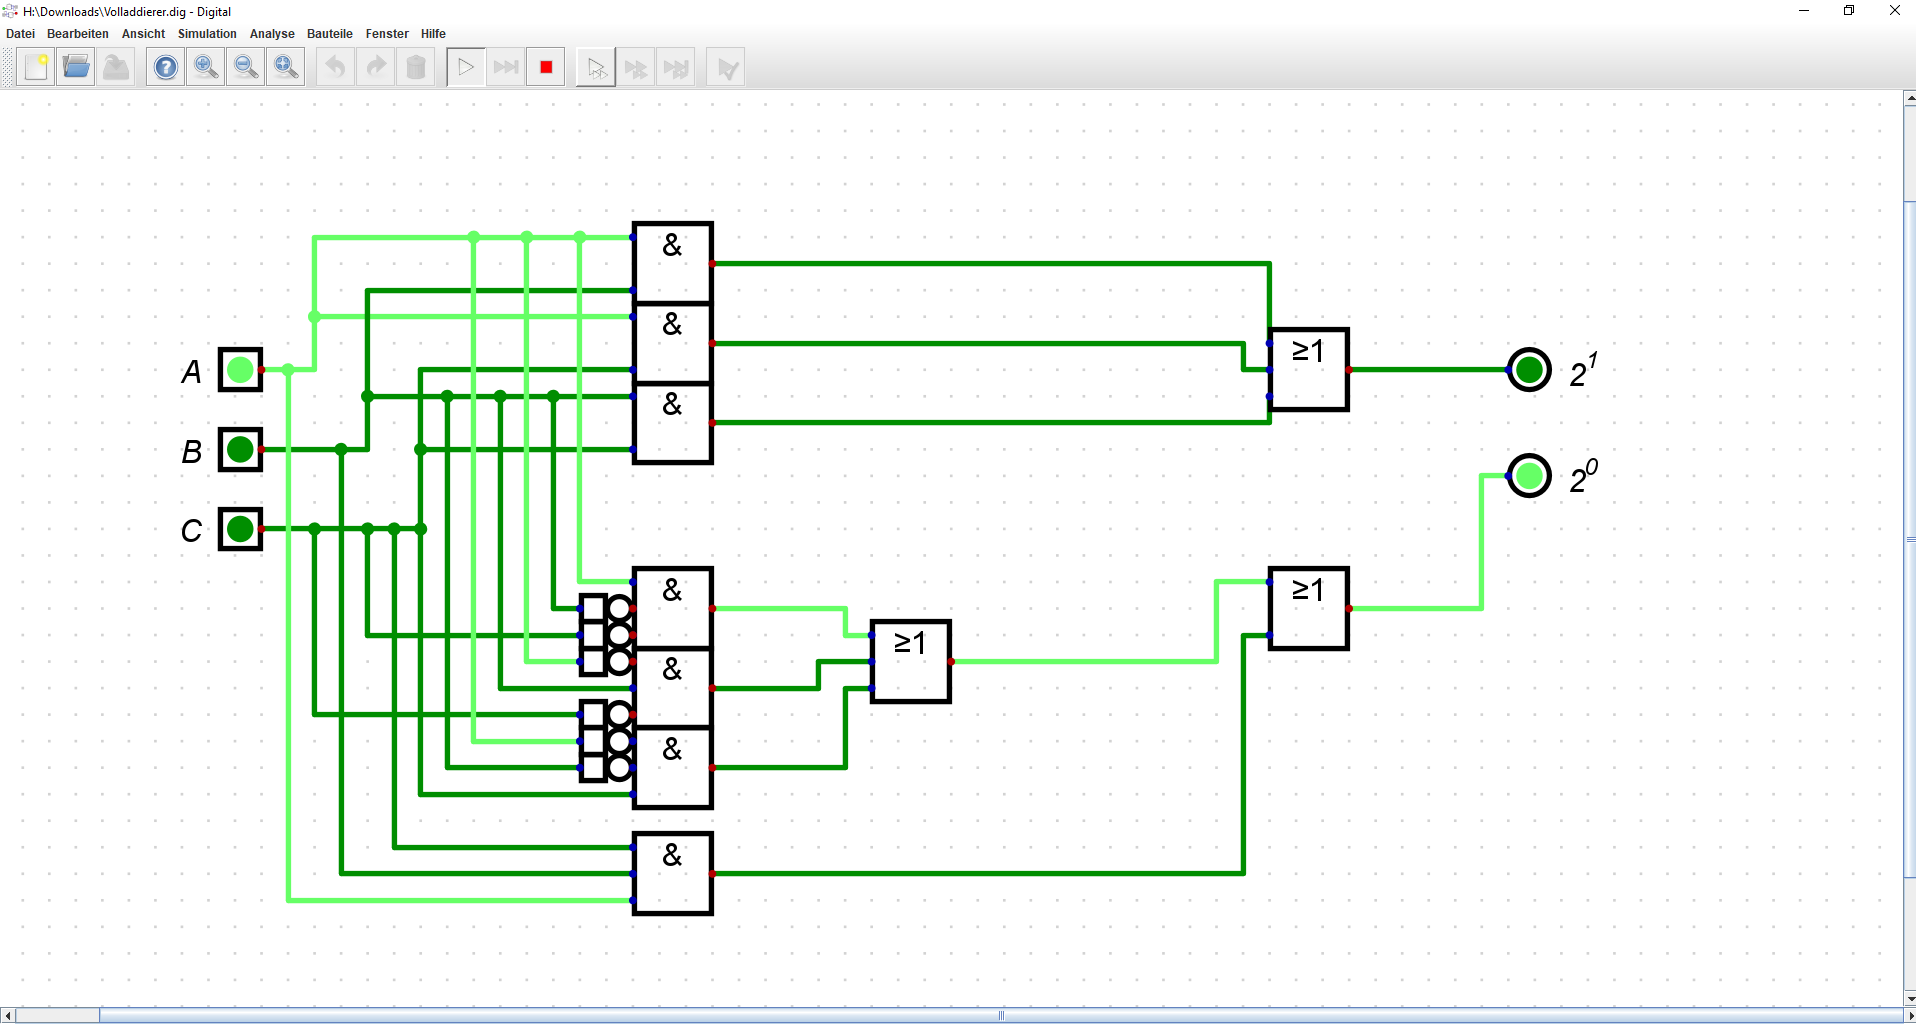
Task: Open the Bauteile menu
Action: (329, 34)
